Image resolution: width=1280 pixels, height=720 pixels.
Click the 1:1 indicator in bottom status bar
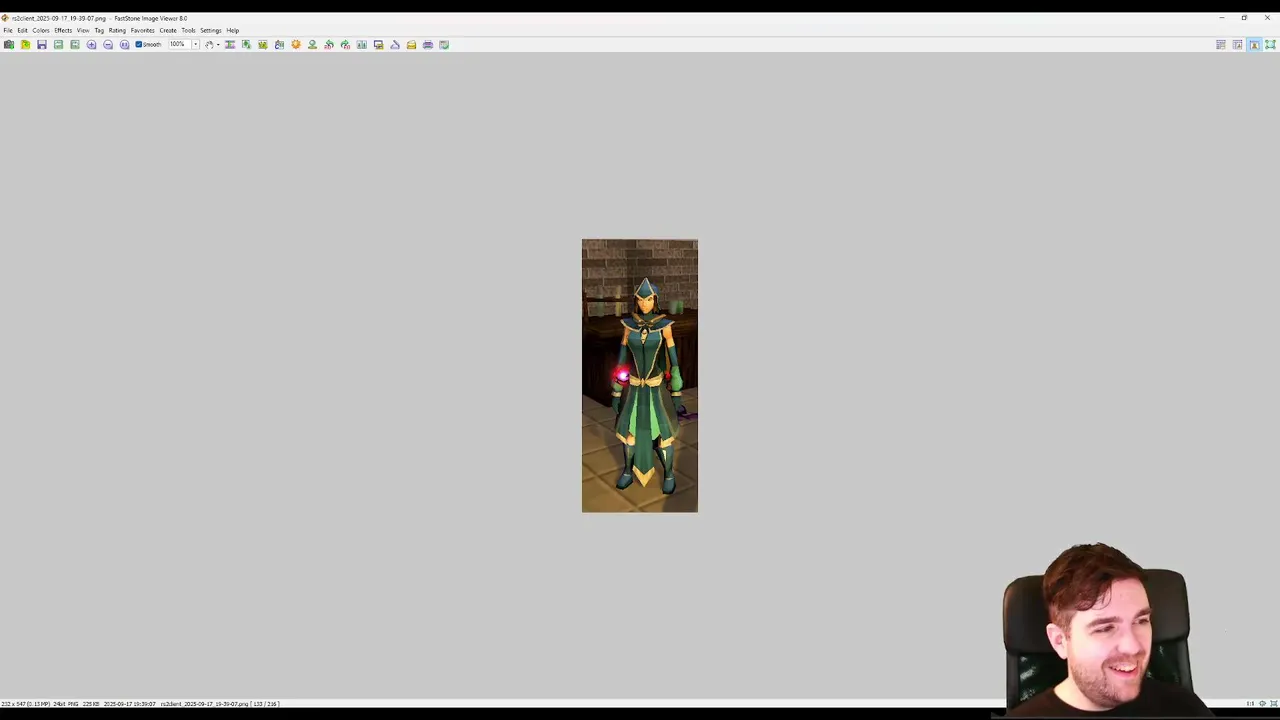click(x=1250, y=704)
